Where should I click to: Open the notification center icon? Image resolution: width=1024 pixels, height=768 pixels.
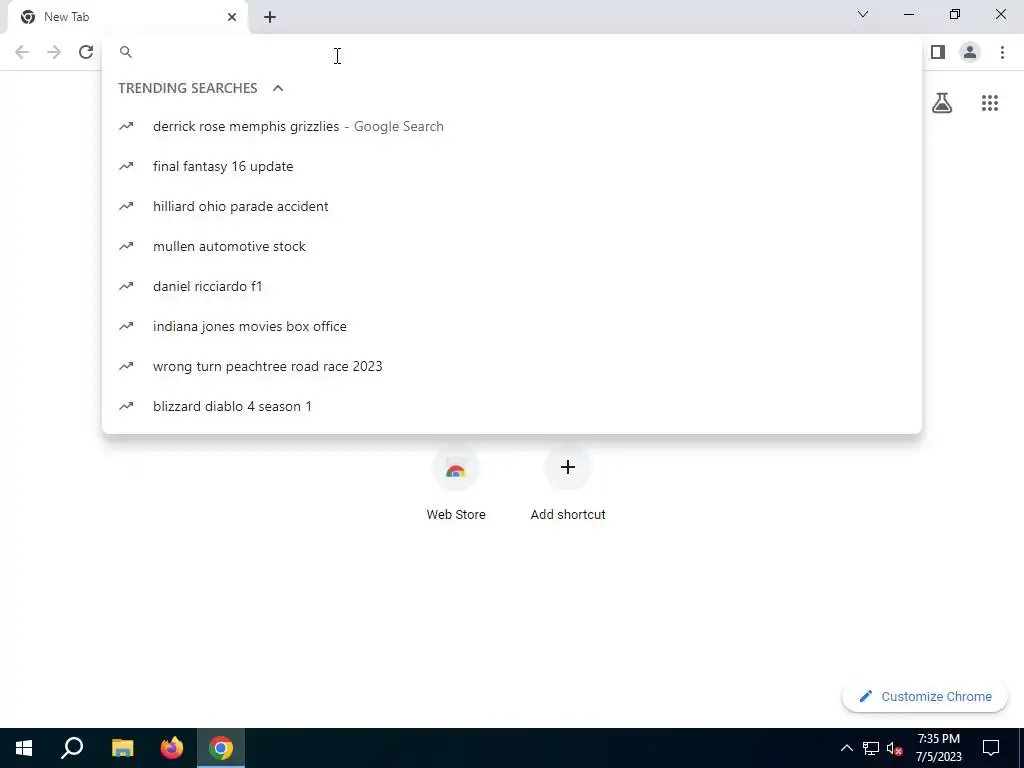pos(991,748)
